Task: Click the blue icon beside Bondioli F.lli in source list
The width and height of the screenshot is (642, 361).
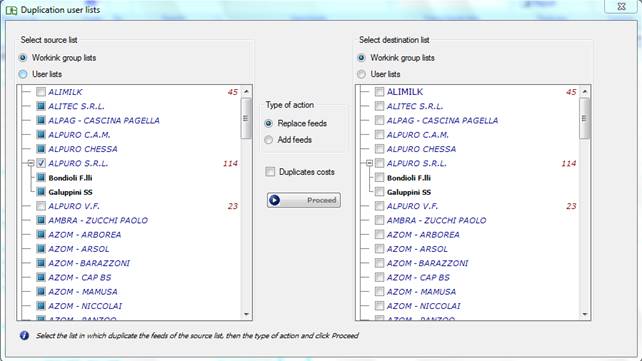Action: pyautogui.click(x=41, y=178)
